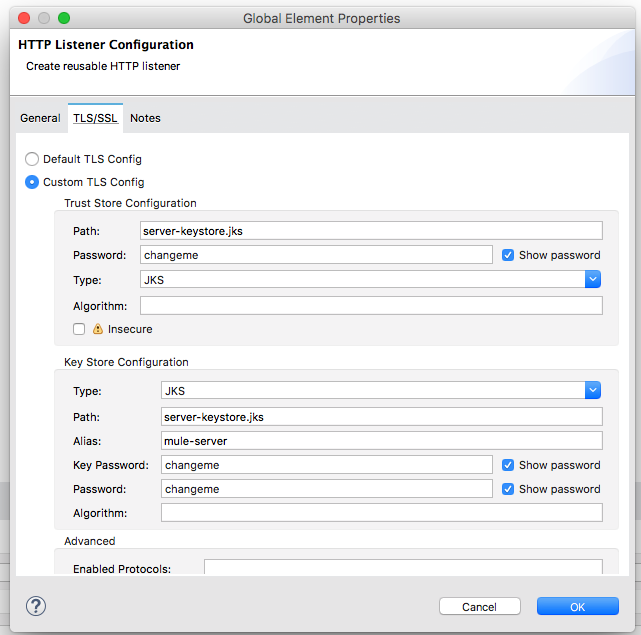Image resolution: width=641 pixels, height=635 pixels.
Task: Uncheck Show password for Key Password
Action: click(x=508, y=465)
